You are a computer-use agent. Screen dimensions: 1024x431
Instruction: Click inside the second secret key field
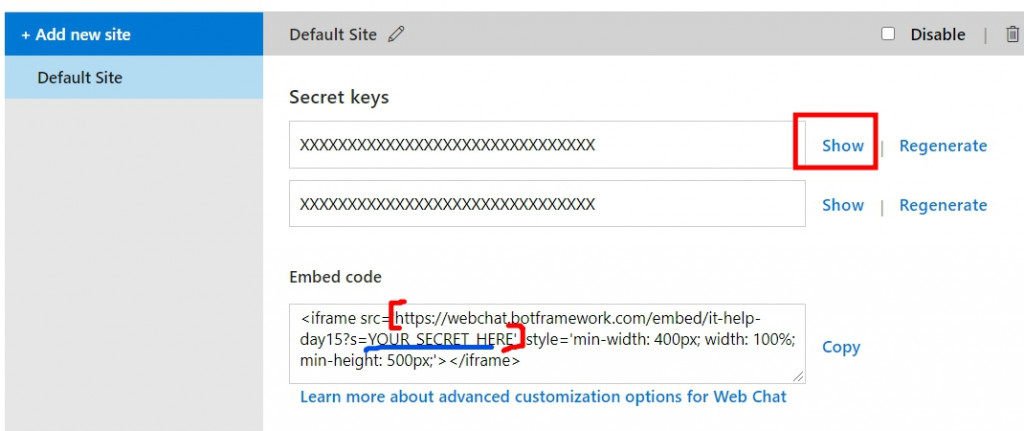547,204
